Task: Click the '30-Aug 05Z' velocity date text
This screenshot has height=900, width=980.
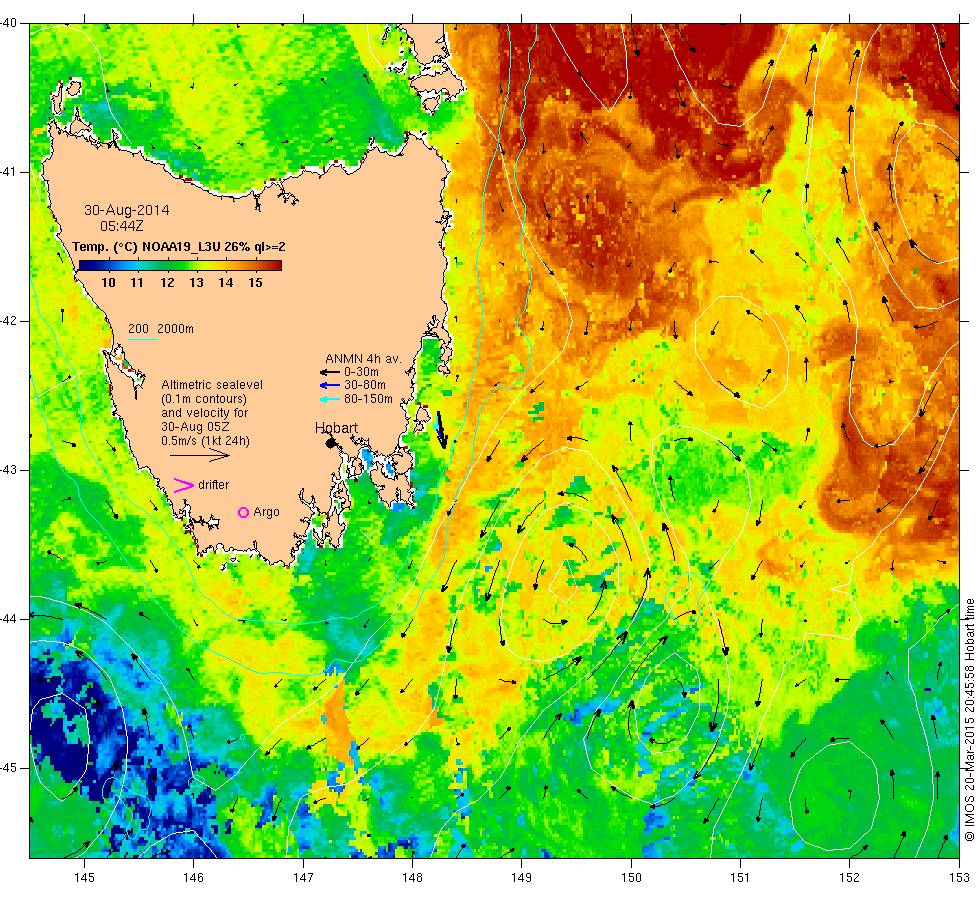Action: [x=195, y=427]
